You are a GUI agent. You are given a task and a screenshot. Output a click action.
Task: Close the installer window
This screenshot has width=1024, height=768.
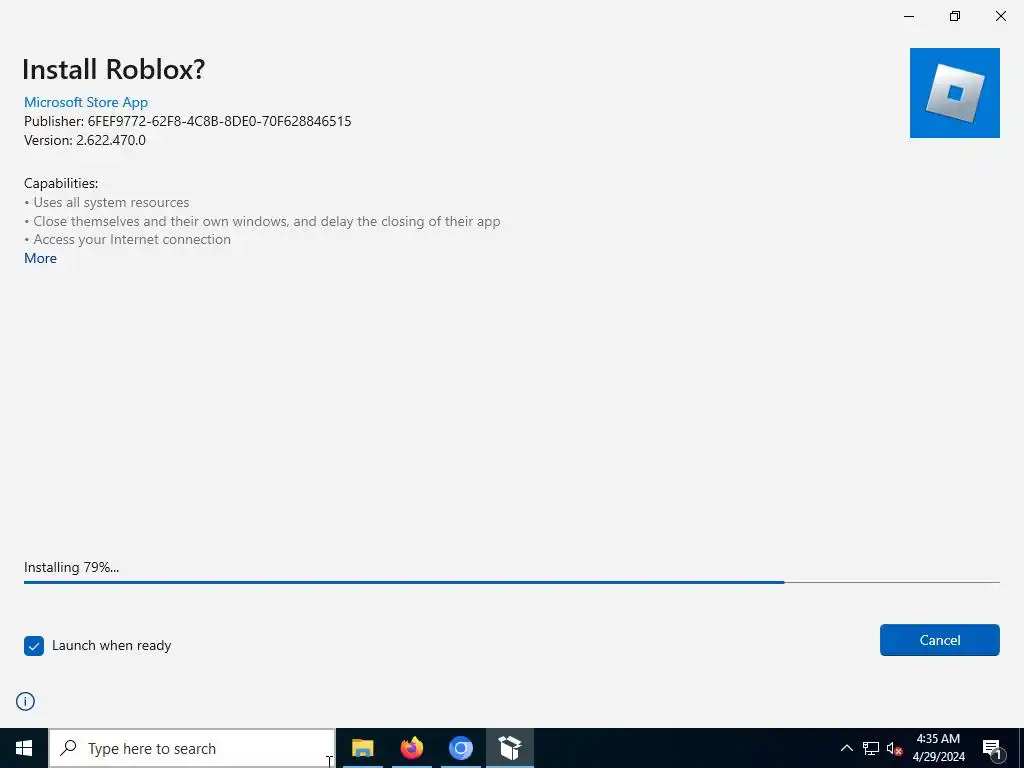(x=1000, y=16)
